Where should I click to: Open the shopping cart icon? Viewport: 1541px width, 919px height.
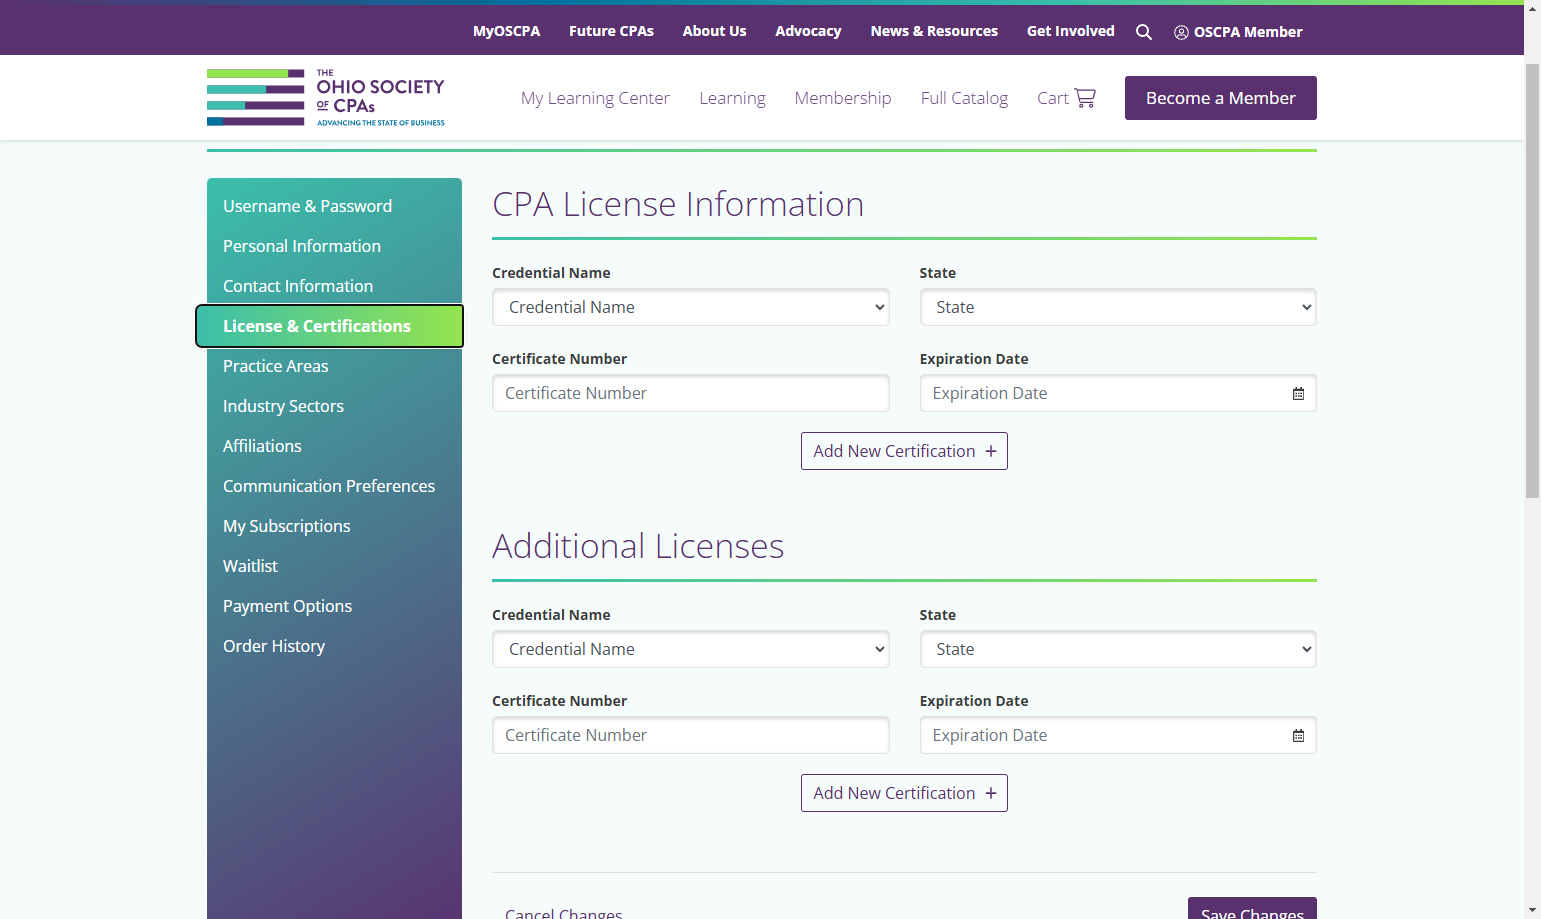[x=1085, y=97]
